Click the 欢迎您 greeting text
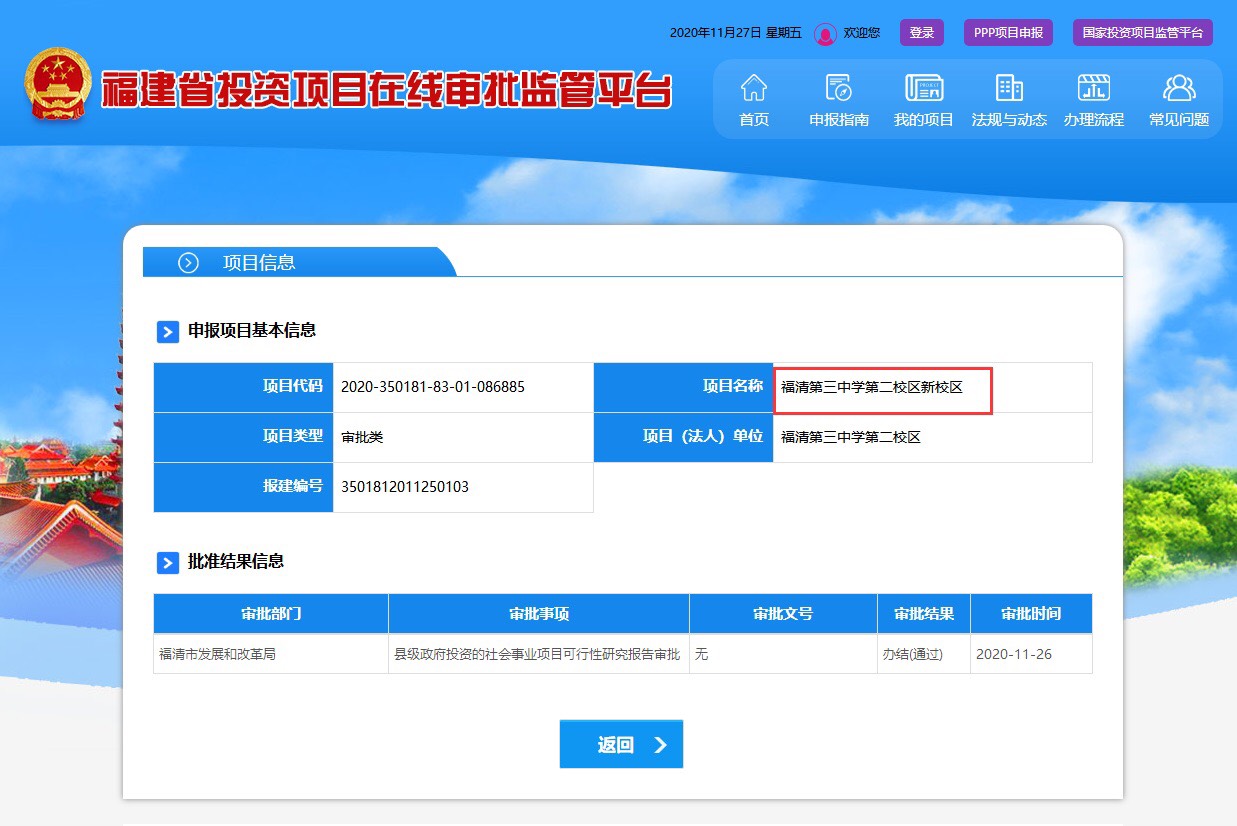1237x826 pixels. tap(862, 33)
